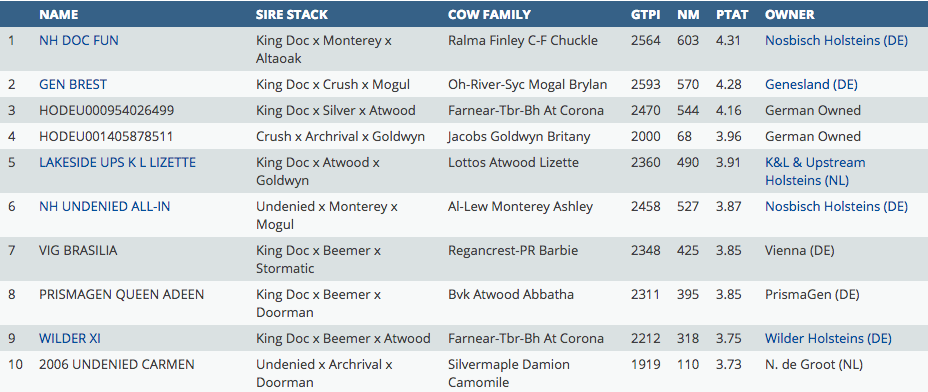Select the PRISMAGEN QUEEN ADEEN name cell
This screenshot has width=928, height=392.
point(121,294)
